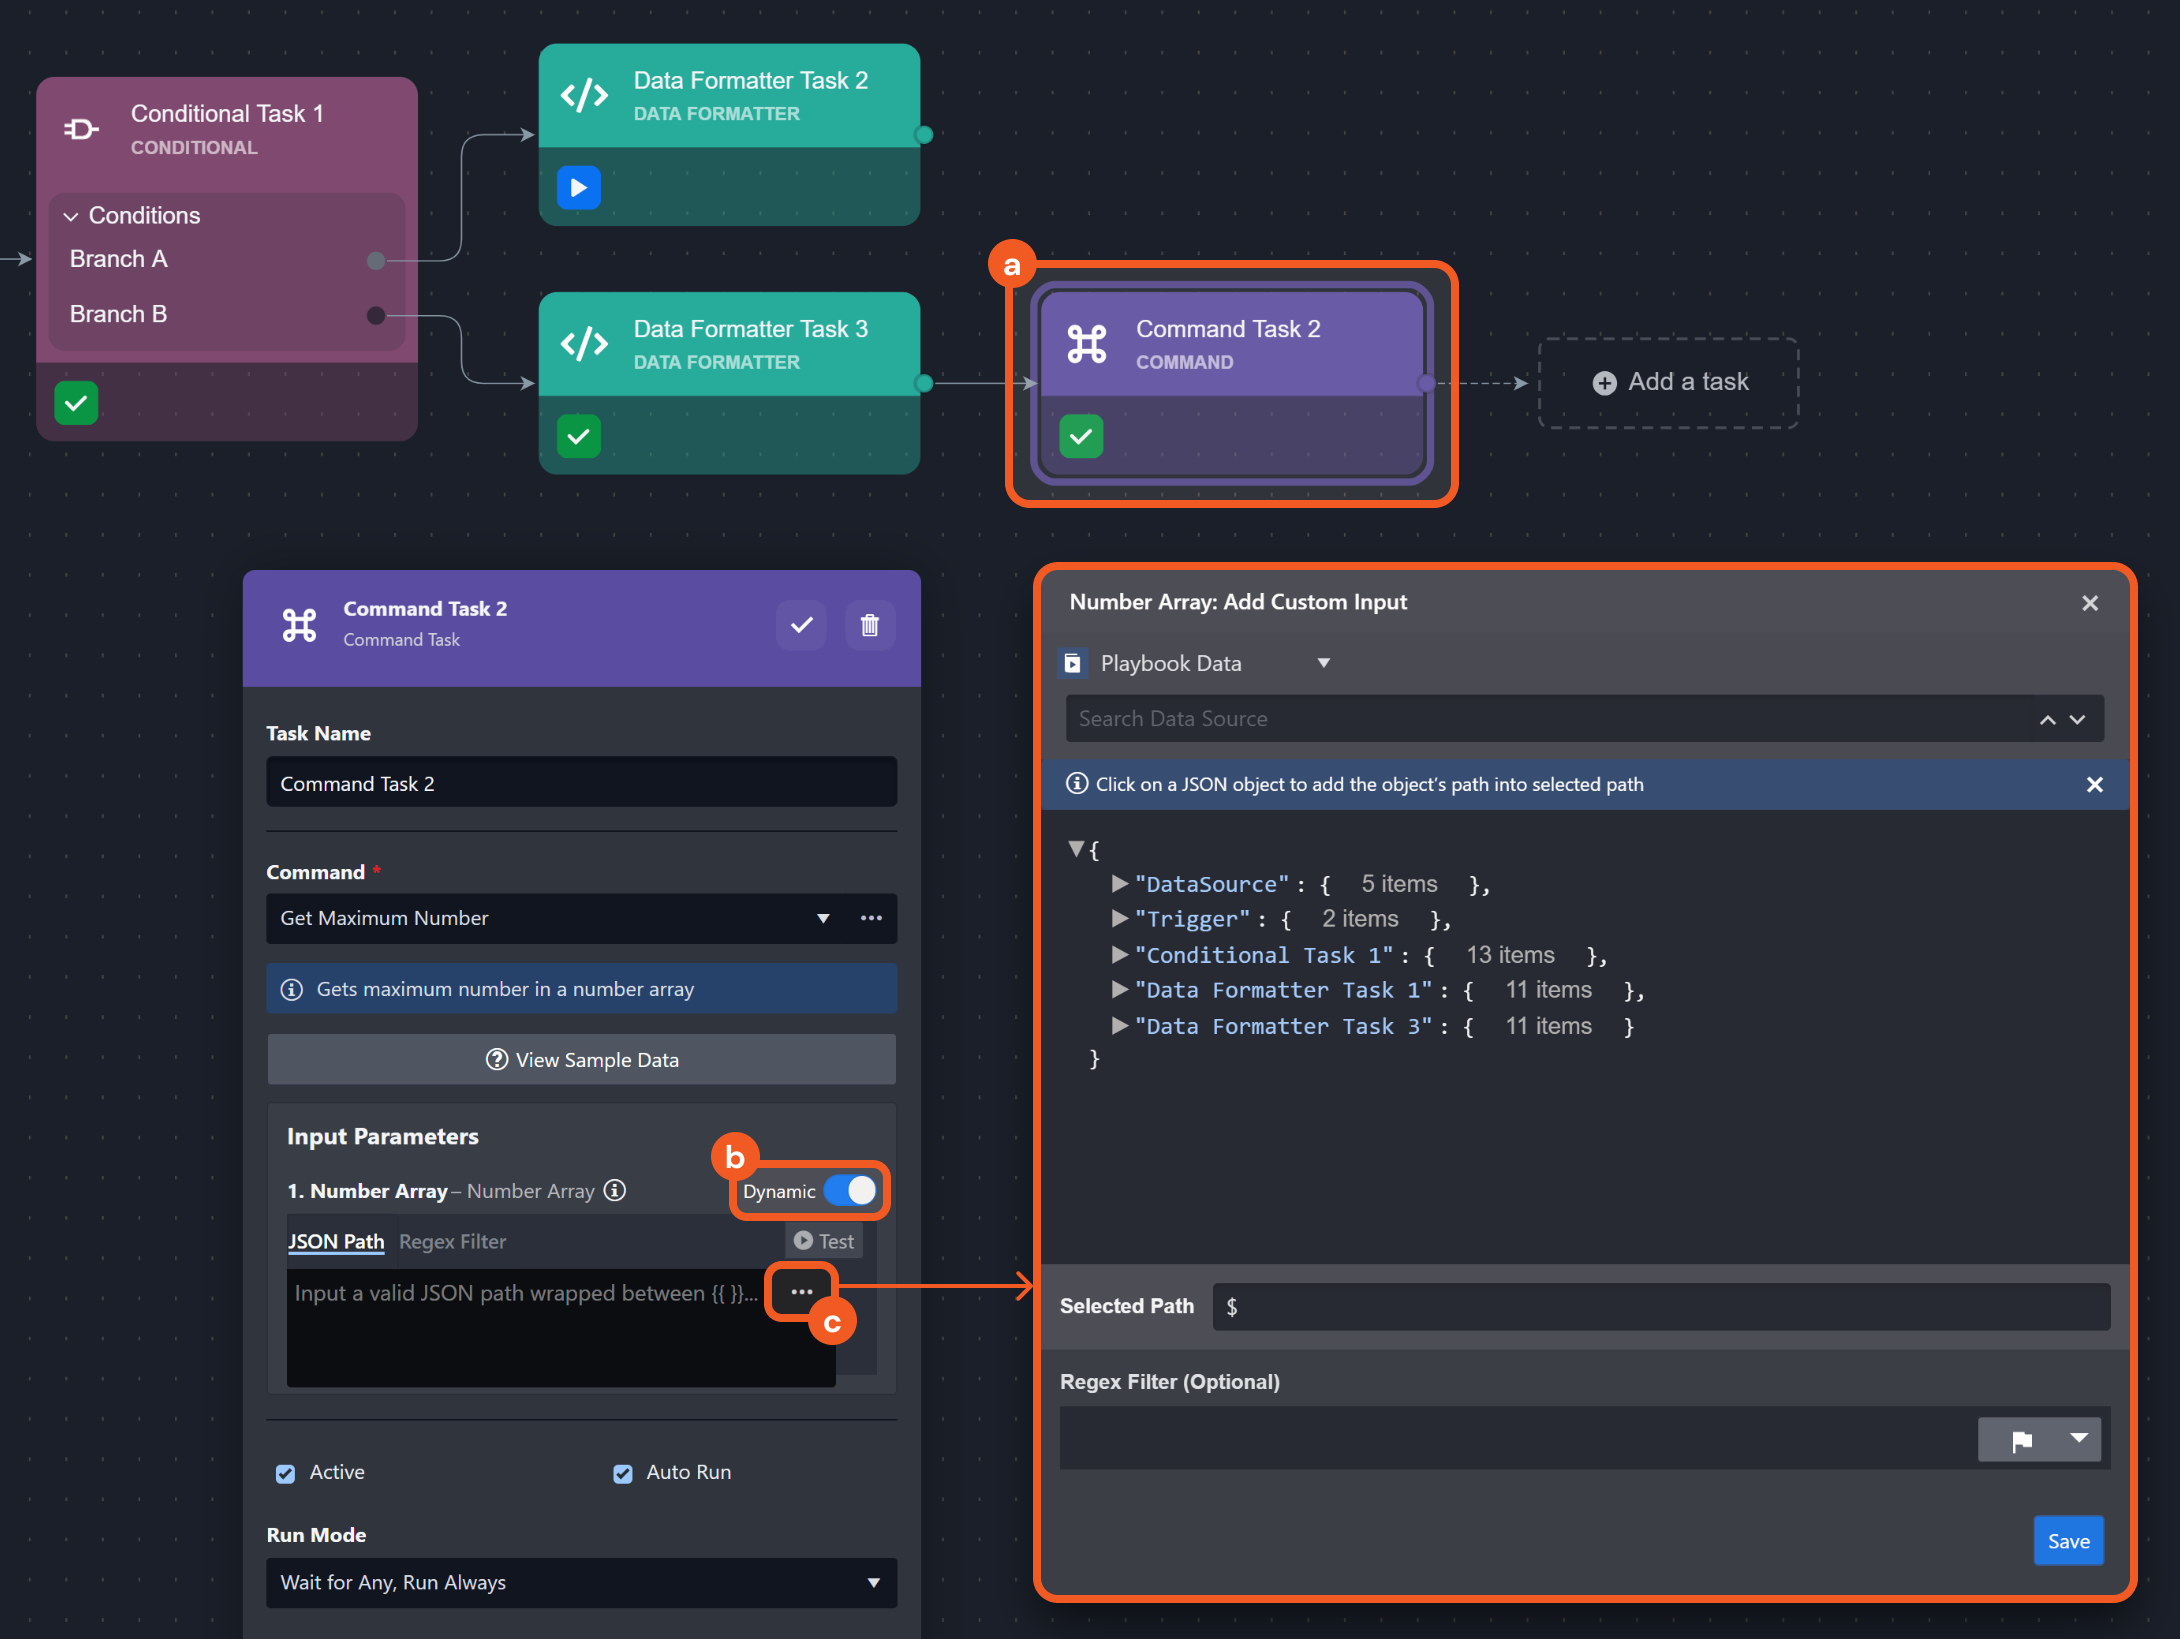Click the View Sample Data button
Viewport: 2180px width, 1639px height.
pyautogui.click(x=581, y=1059)
